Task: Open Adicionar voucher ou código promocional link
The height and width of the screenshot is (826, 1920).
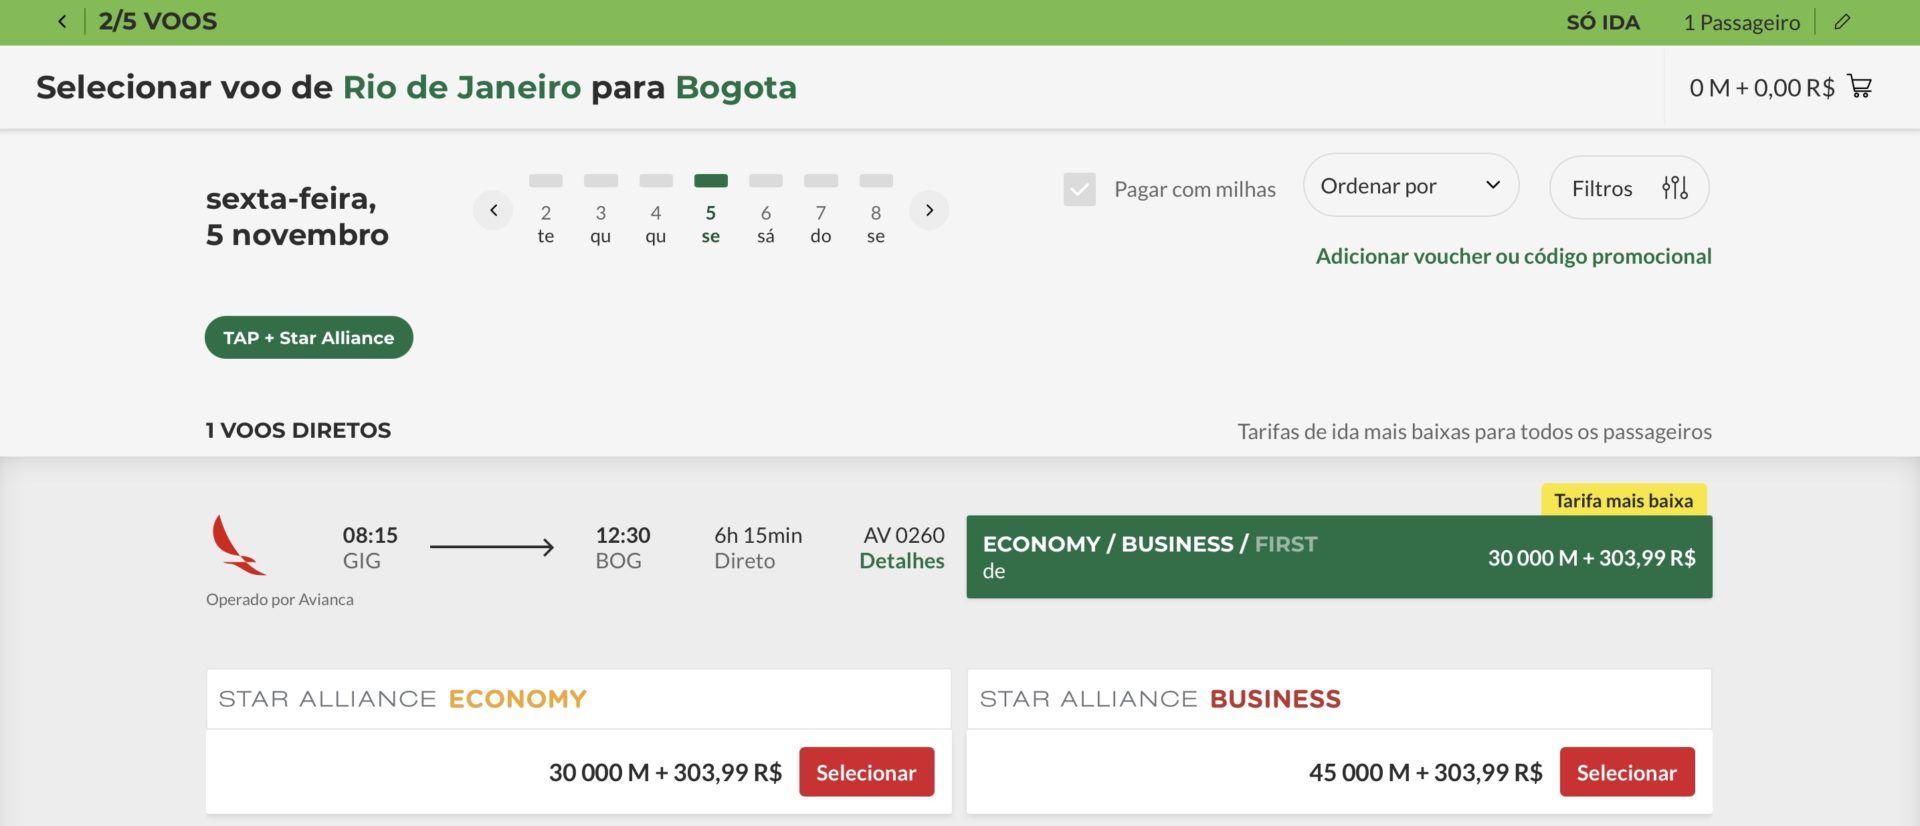Action: point(1513,256)
